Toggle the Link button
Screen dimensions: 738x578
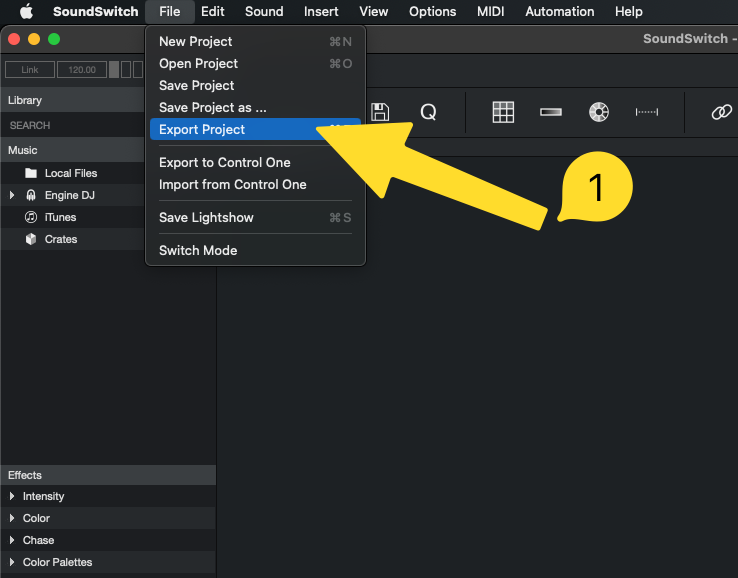(x=30, y=70)
